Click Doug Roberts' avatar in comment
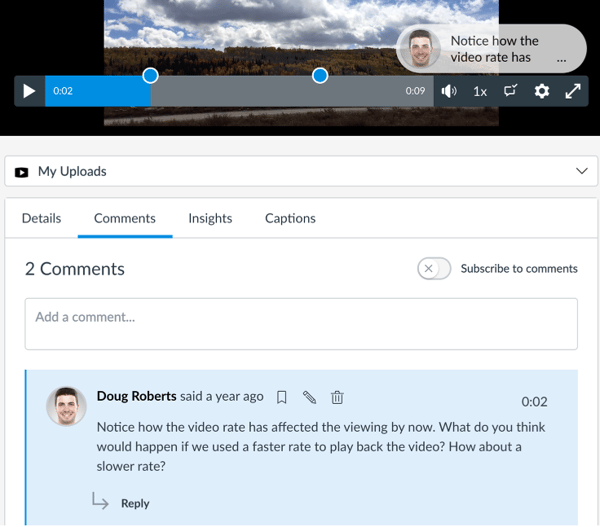This screenshot has height=527, width=600. coord(66,406)
